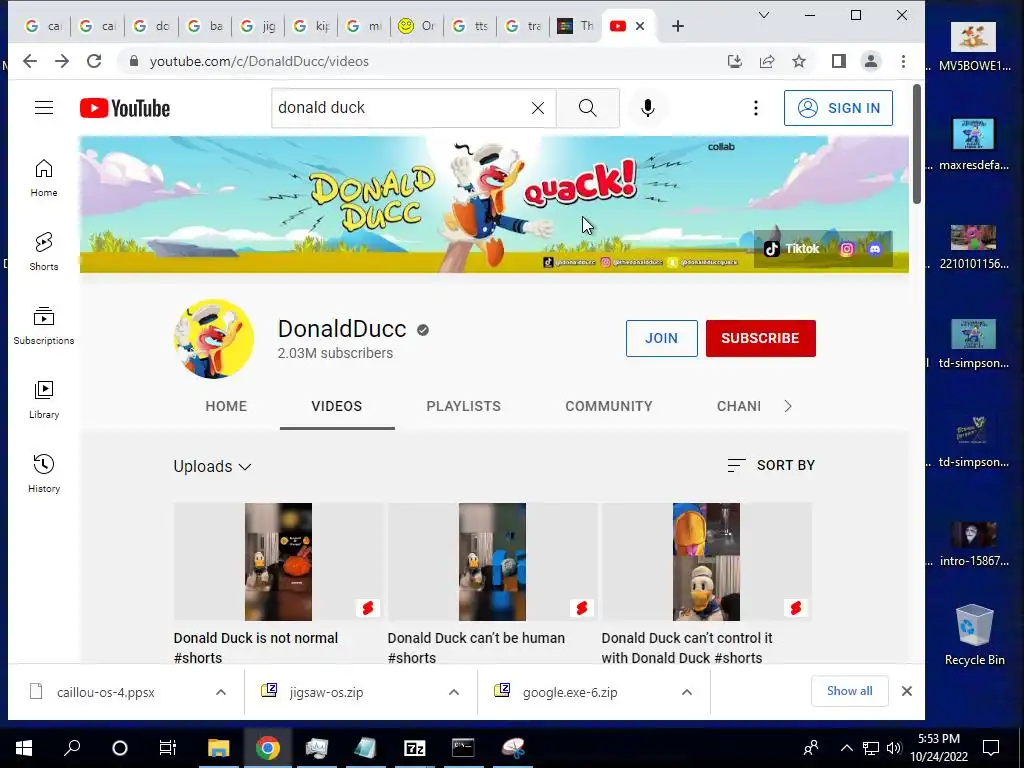The height and width of the screenshot is (768, 1024).
Task: Clear the search box text
Action: (x=537, y=108)
